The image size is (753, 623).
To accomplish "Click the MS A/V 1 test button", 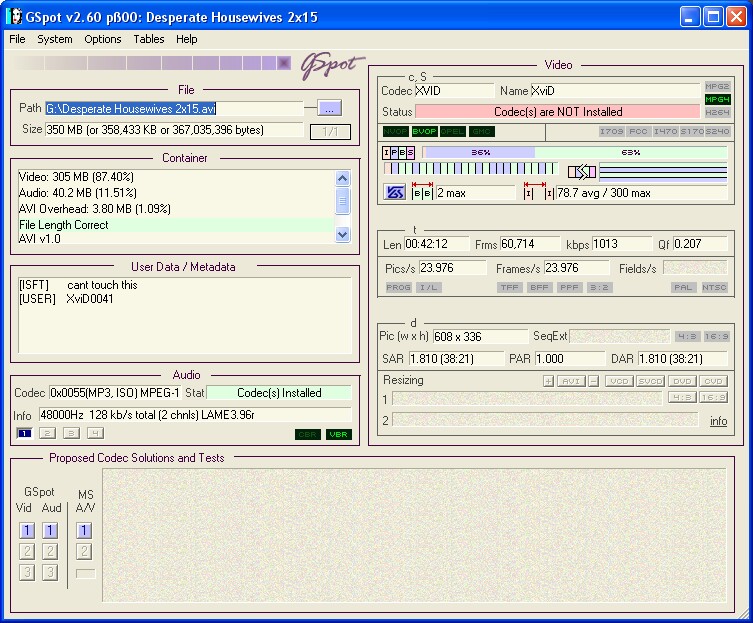I will pyautogui.click(x=84, y=530).
